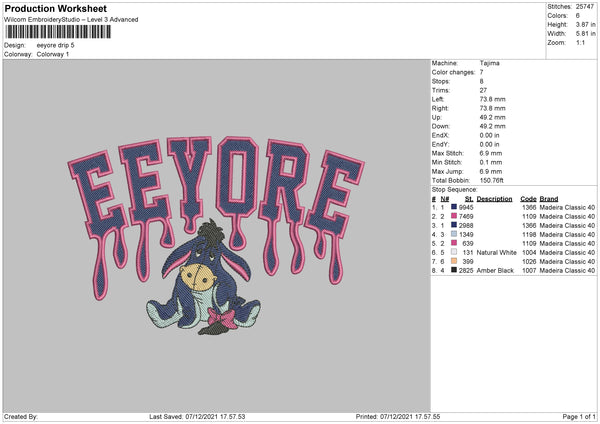This screenshot has width=600, height=424.
Task: Select the Height value 3.87 in
Action: tap(585, 24)
